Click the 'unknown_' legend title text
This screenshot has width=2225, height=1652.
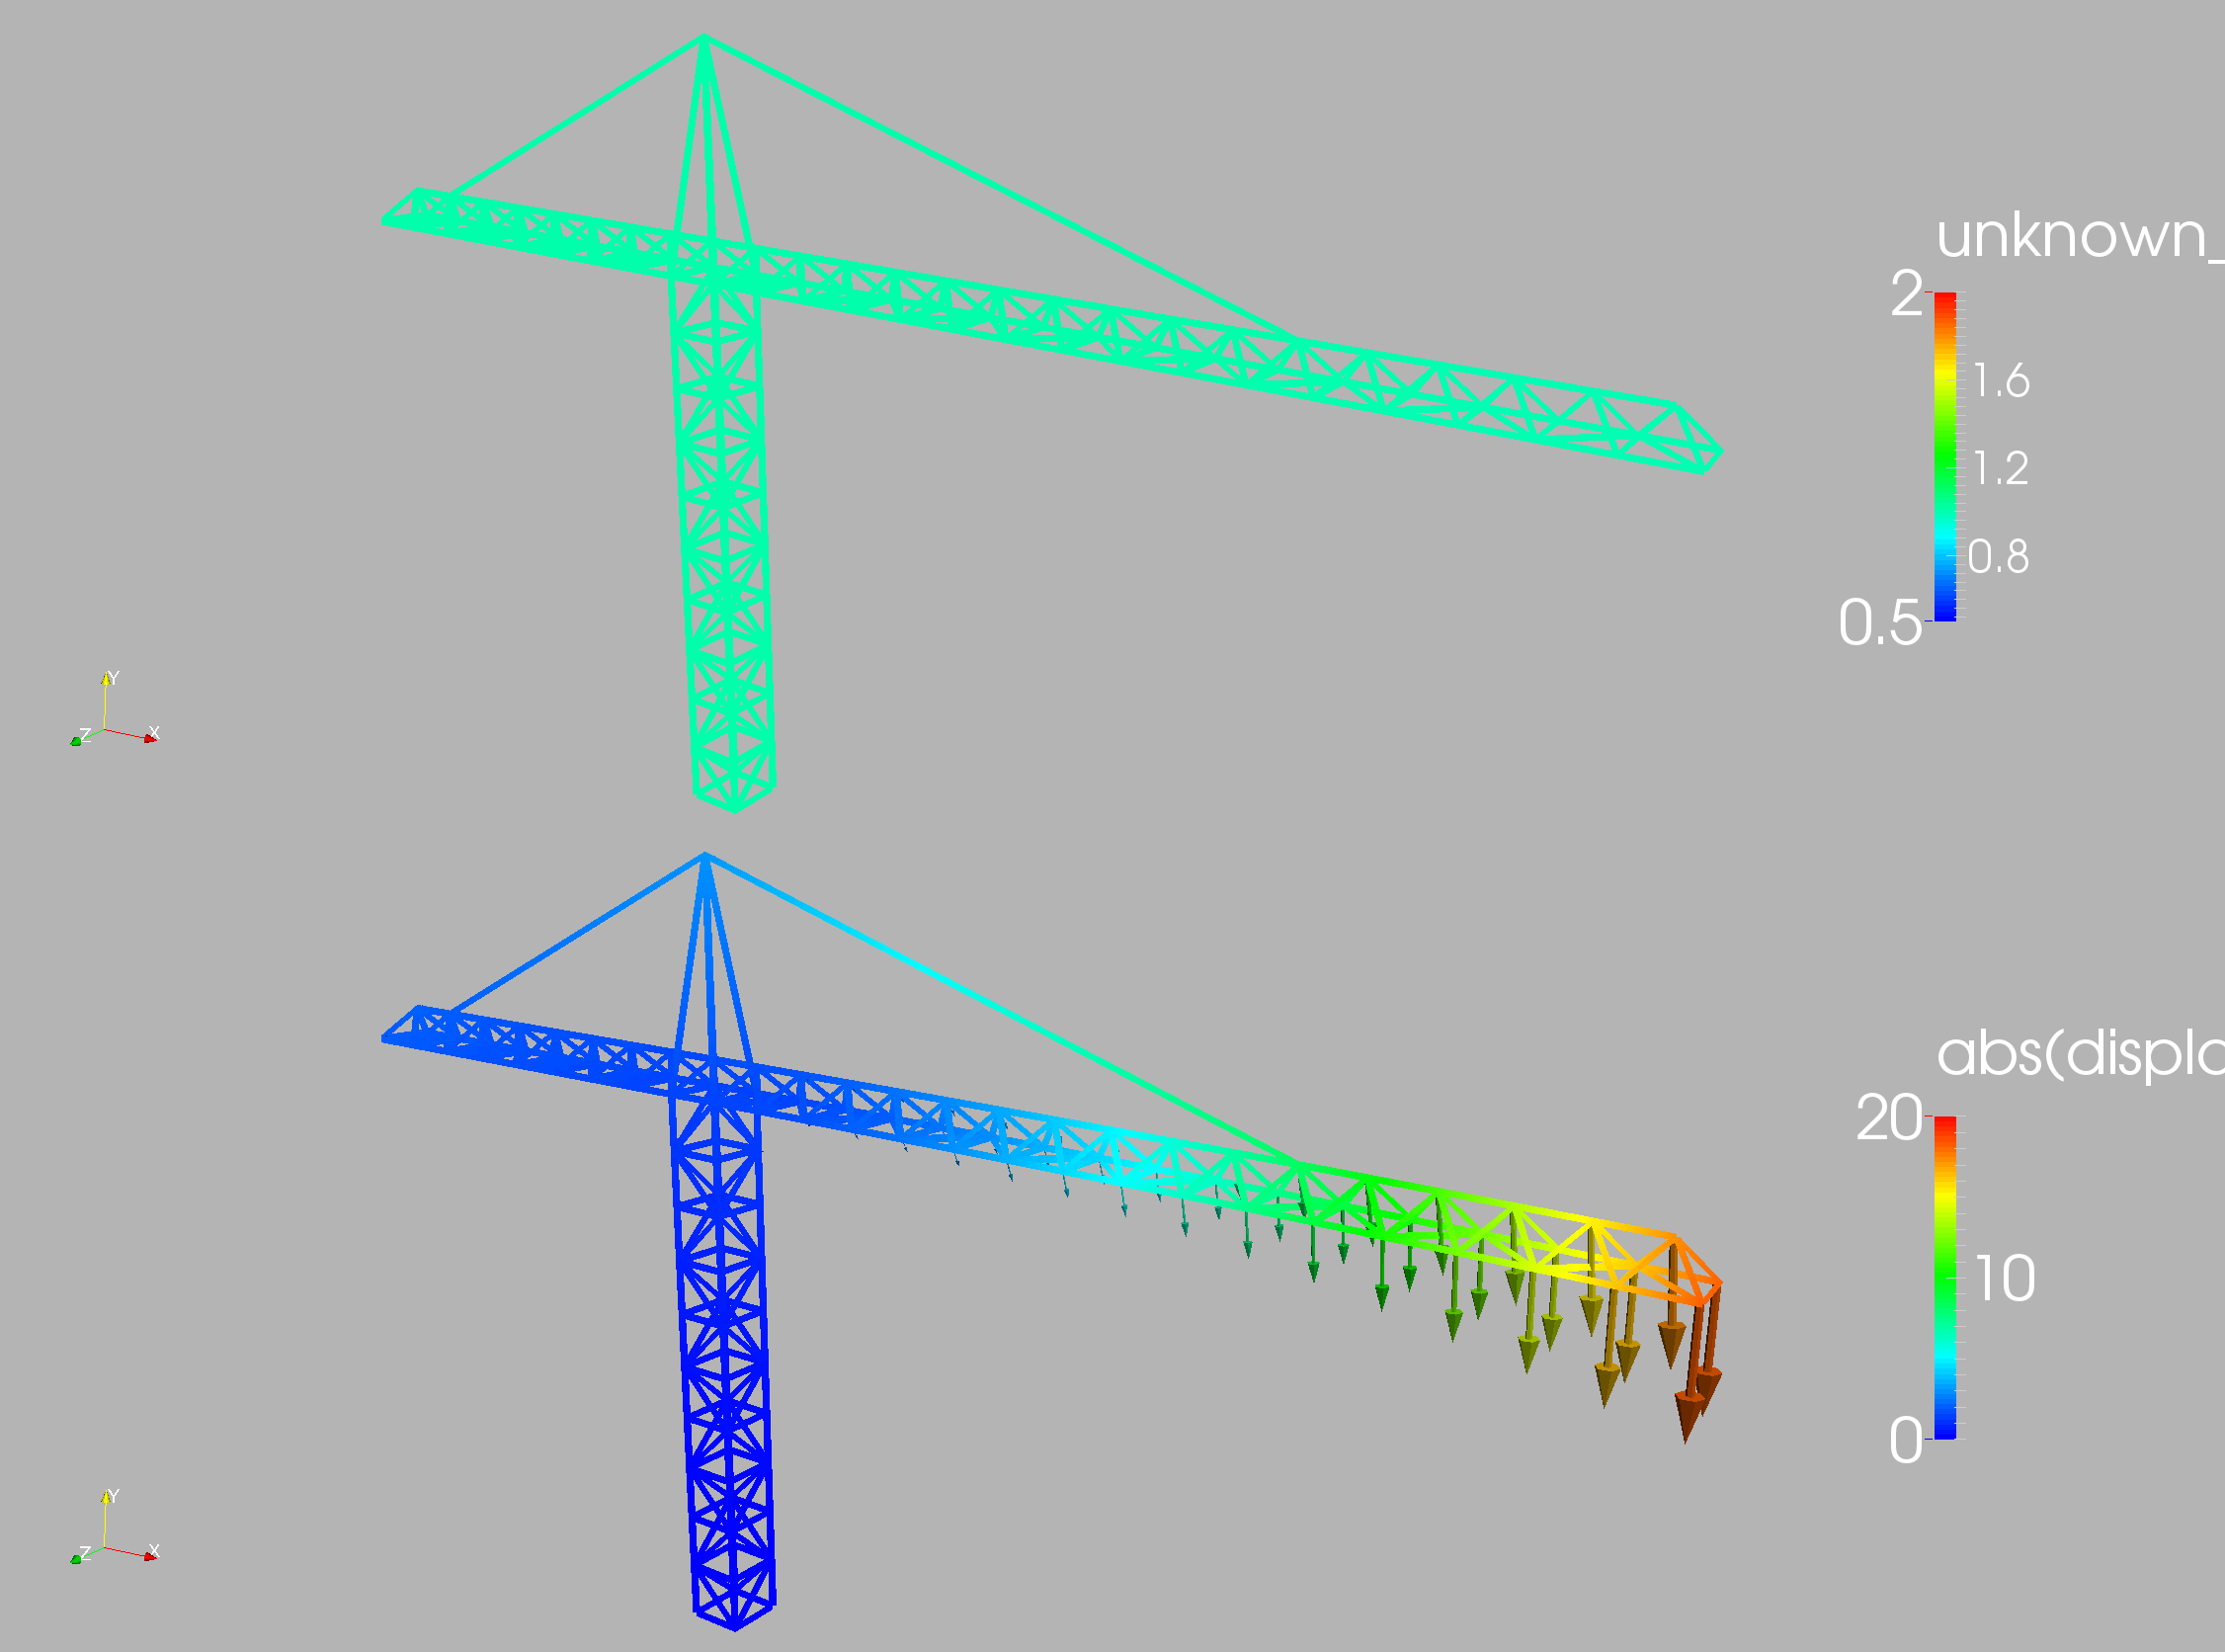2078,236
